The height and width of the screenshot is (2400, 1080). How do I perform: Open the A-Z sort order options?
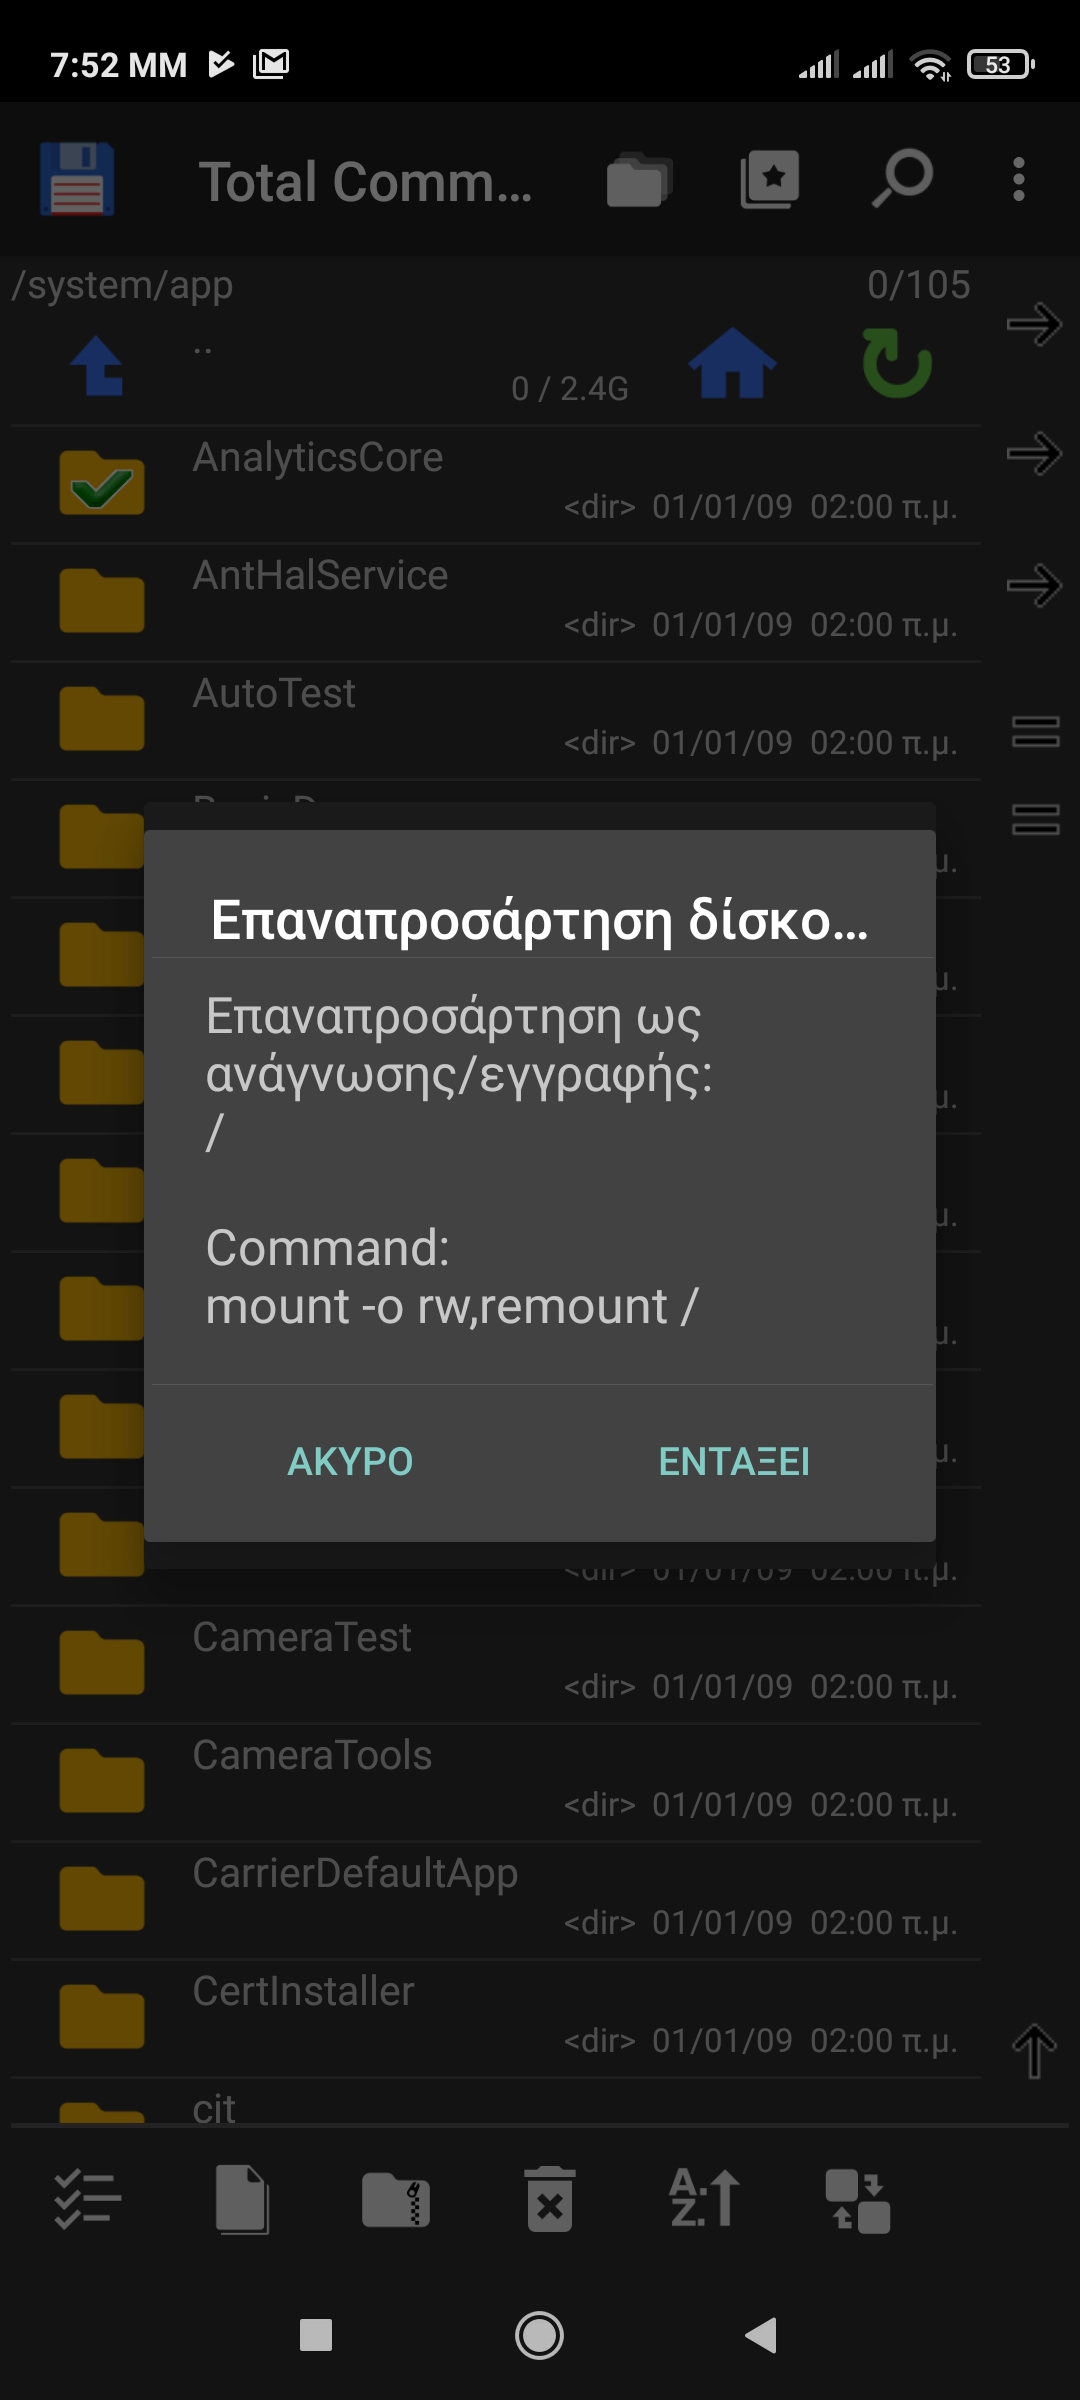[704, 2200]
